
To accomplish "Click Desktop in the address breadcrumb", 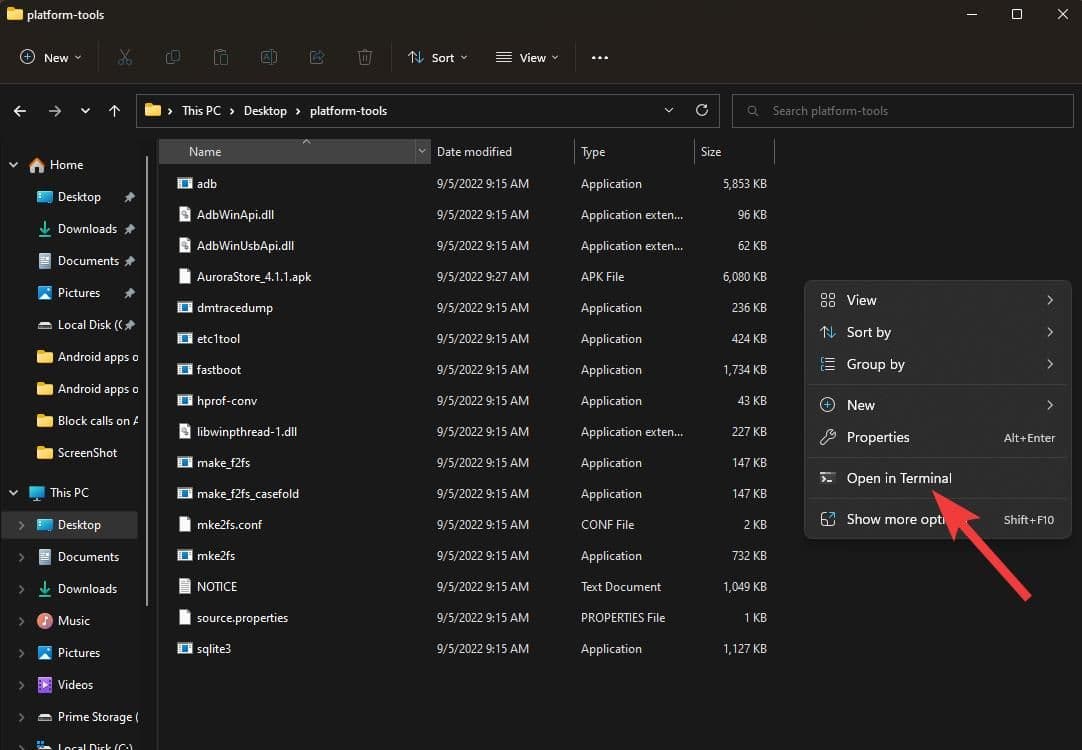I will point(265,111).
